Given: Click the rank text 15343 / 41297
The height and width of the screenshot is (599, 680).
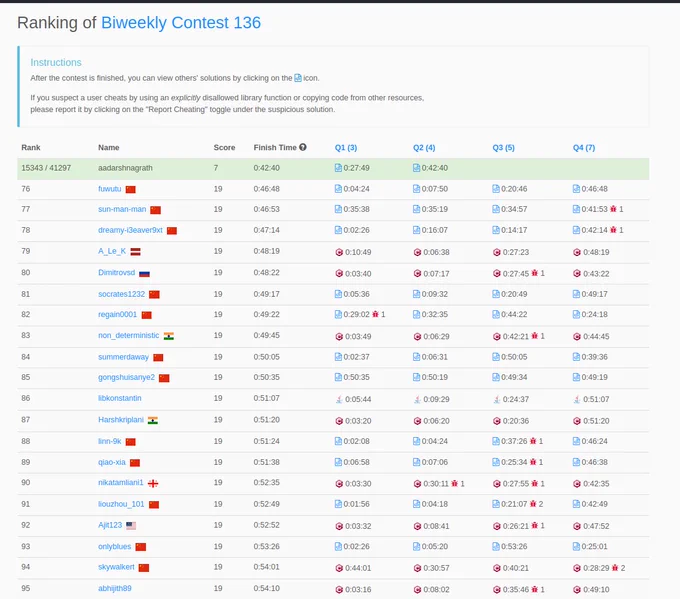Looking at the screenshot, I should click(46, 168).
